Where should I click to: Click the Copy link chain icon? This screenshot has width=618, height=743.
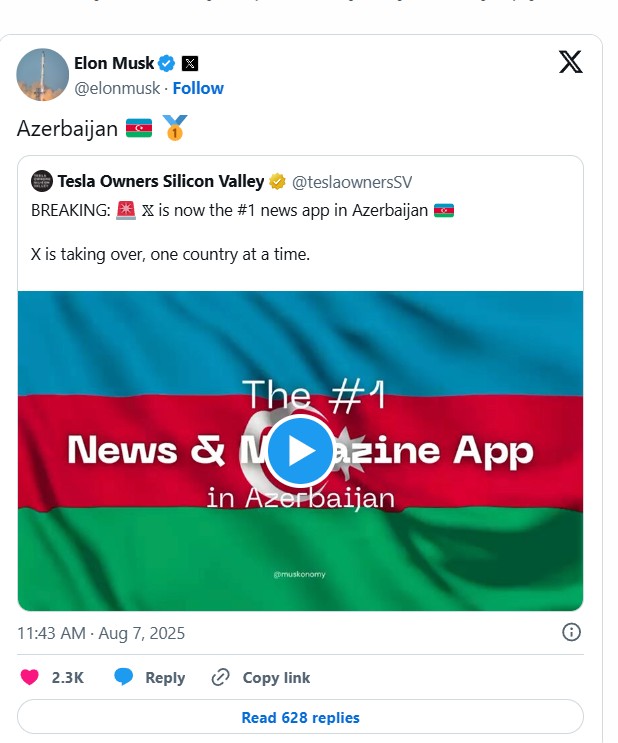[x=221, y=677]
